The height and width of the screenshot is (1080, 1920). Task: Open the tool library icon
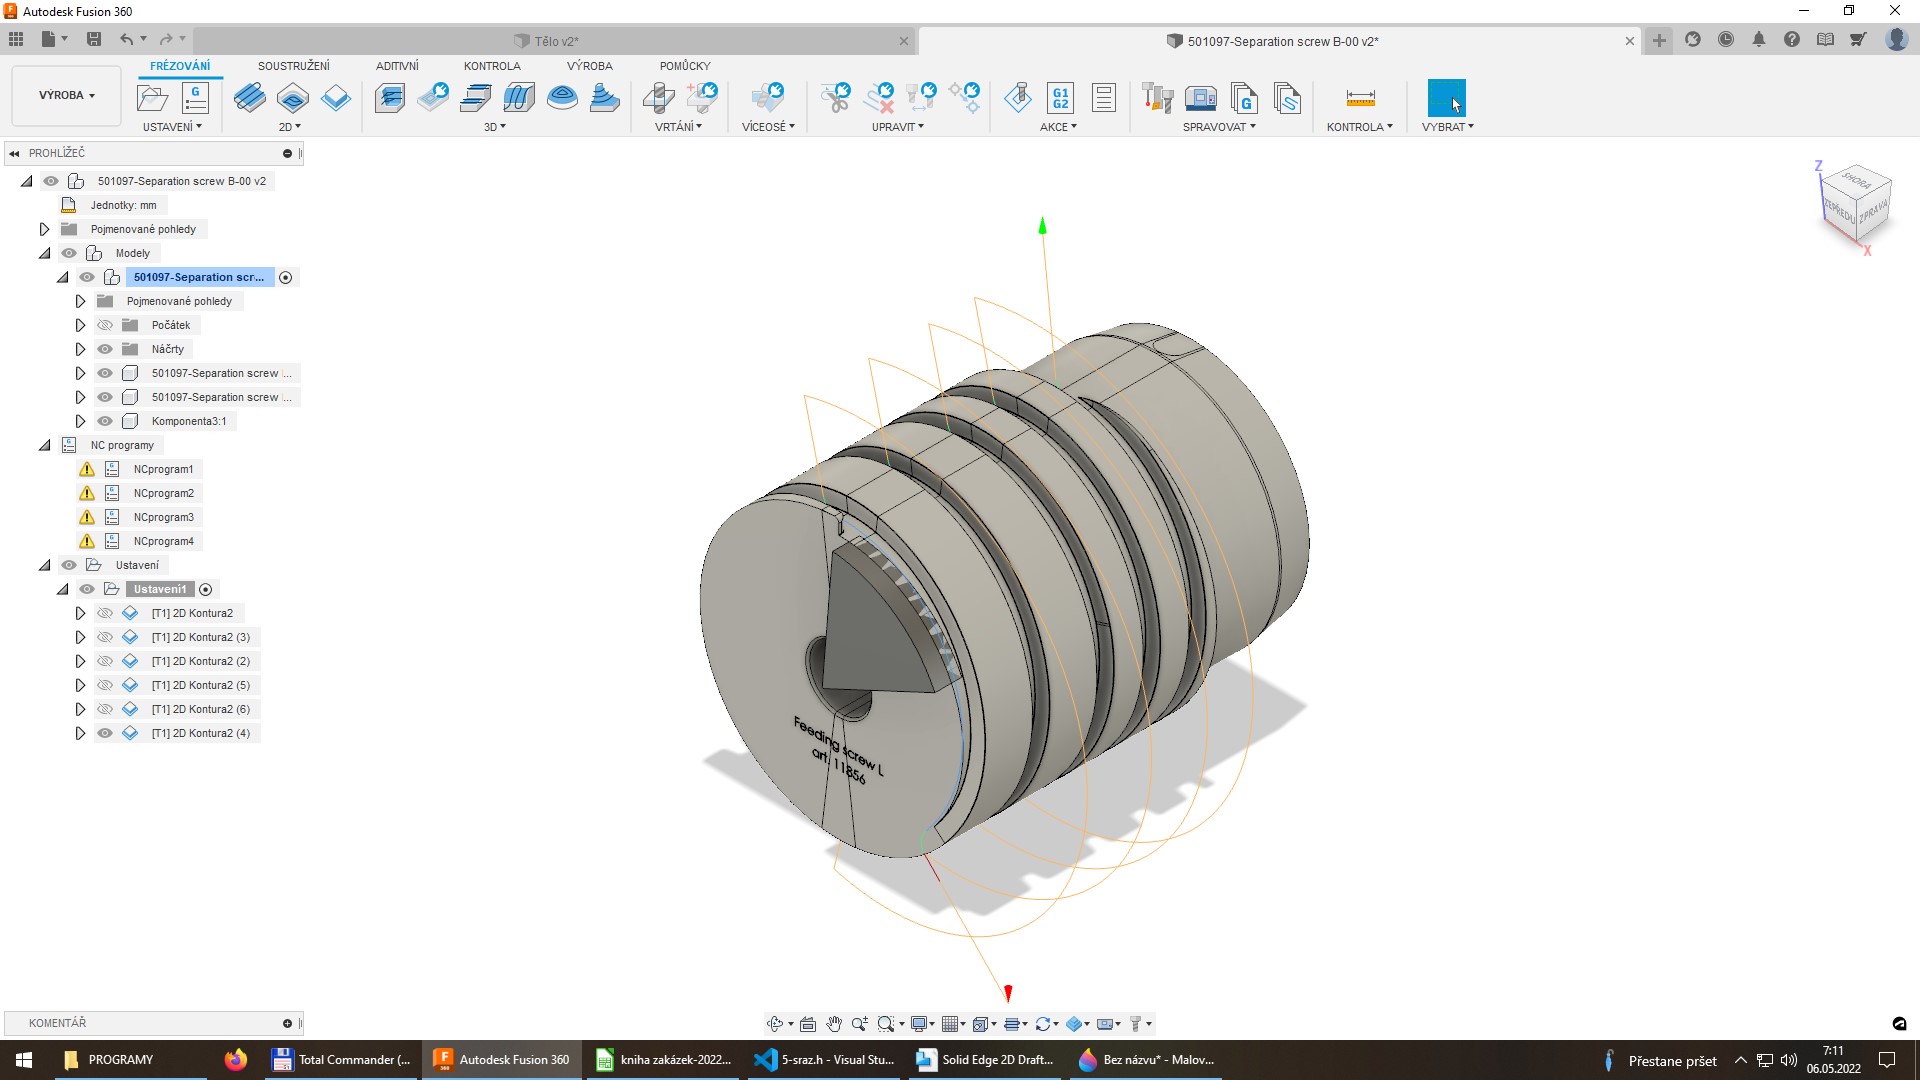(x=1157, y=98)
